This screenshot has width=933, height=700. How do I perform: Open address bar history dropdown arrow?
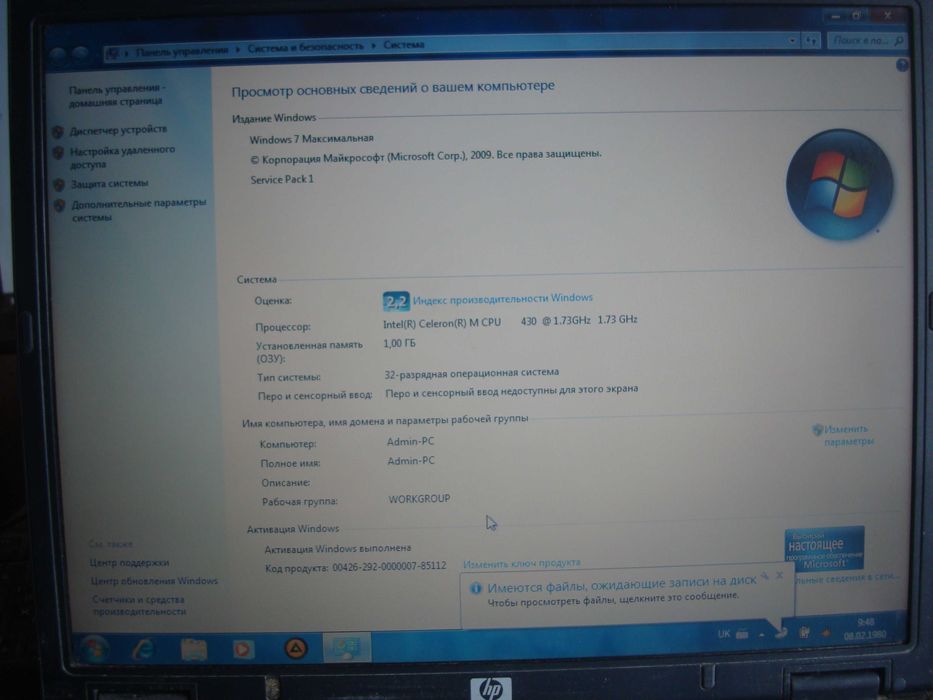pos(793,40)
